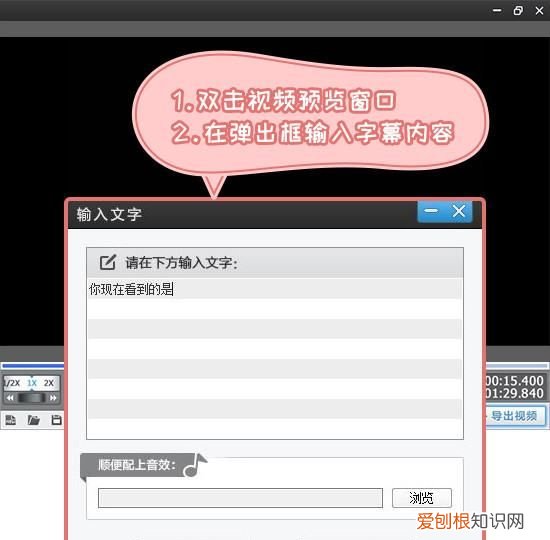Click the jog shuttle between the arrow buttons
Screen dimensions: 550x540
(x=32, y=398)
